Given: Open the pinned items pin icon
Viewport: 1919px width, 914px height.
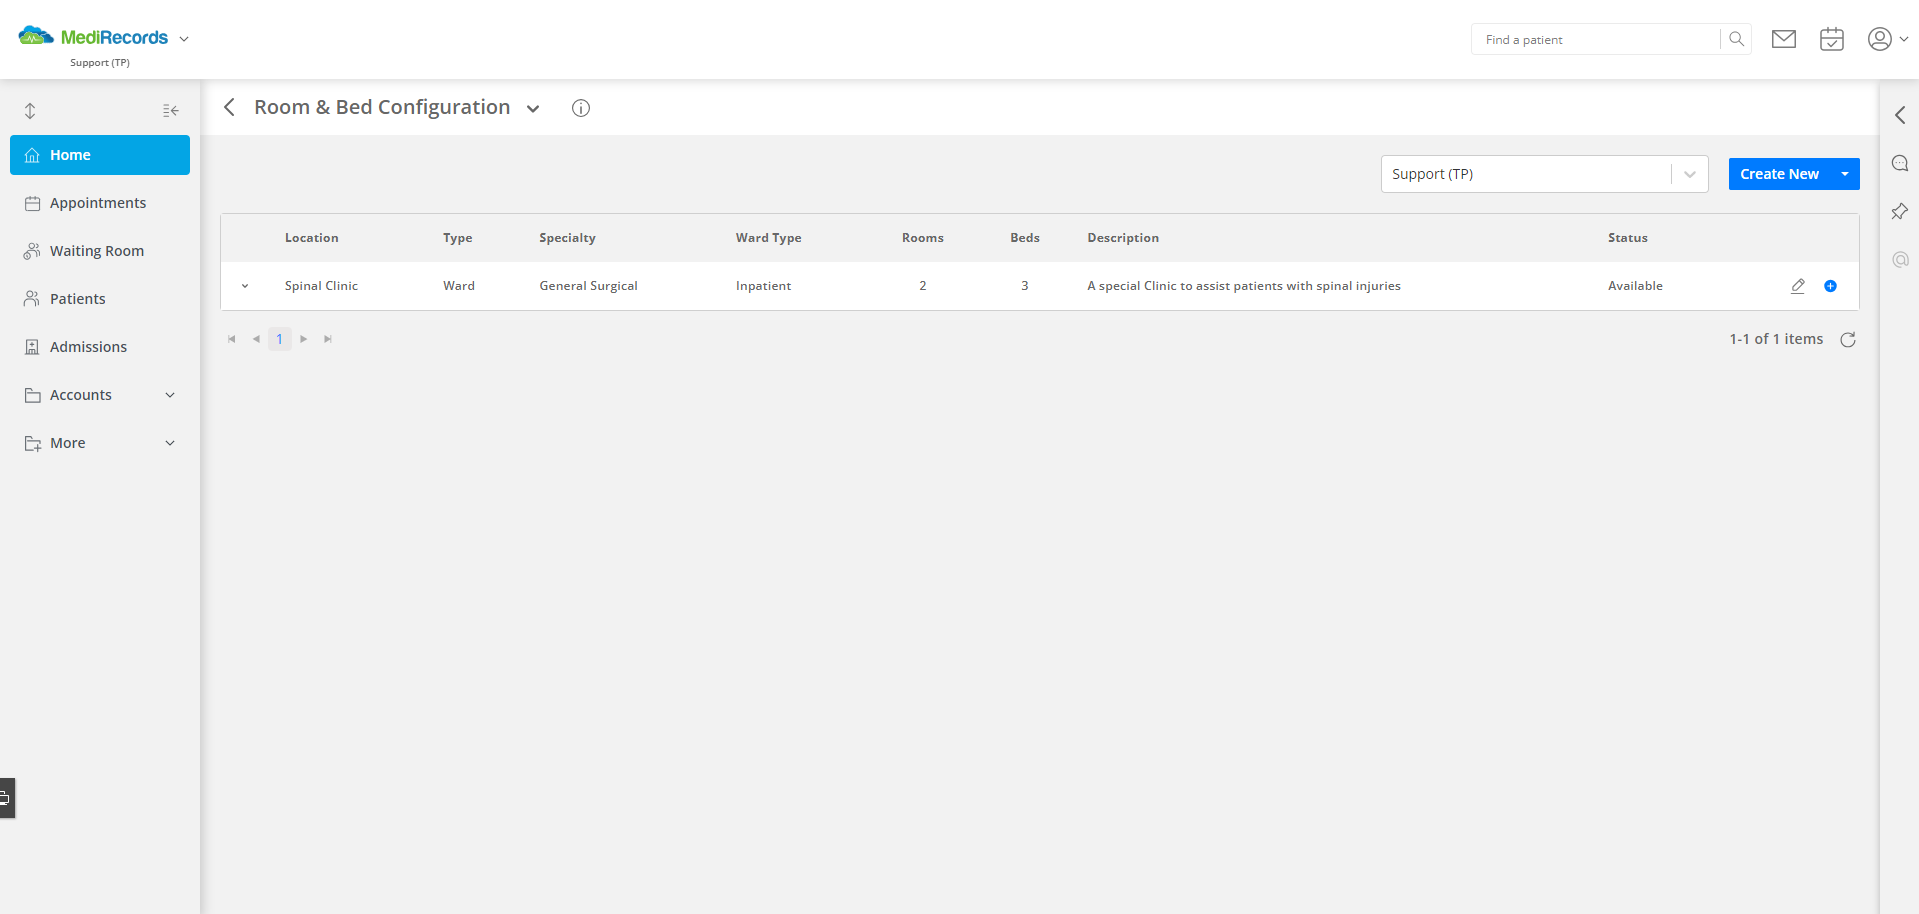Looking at the screenshot, I should tap(1900, 211).
